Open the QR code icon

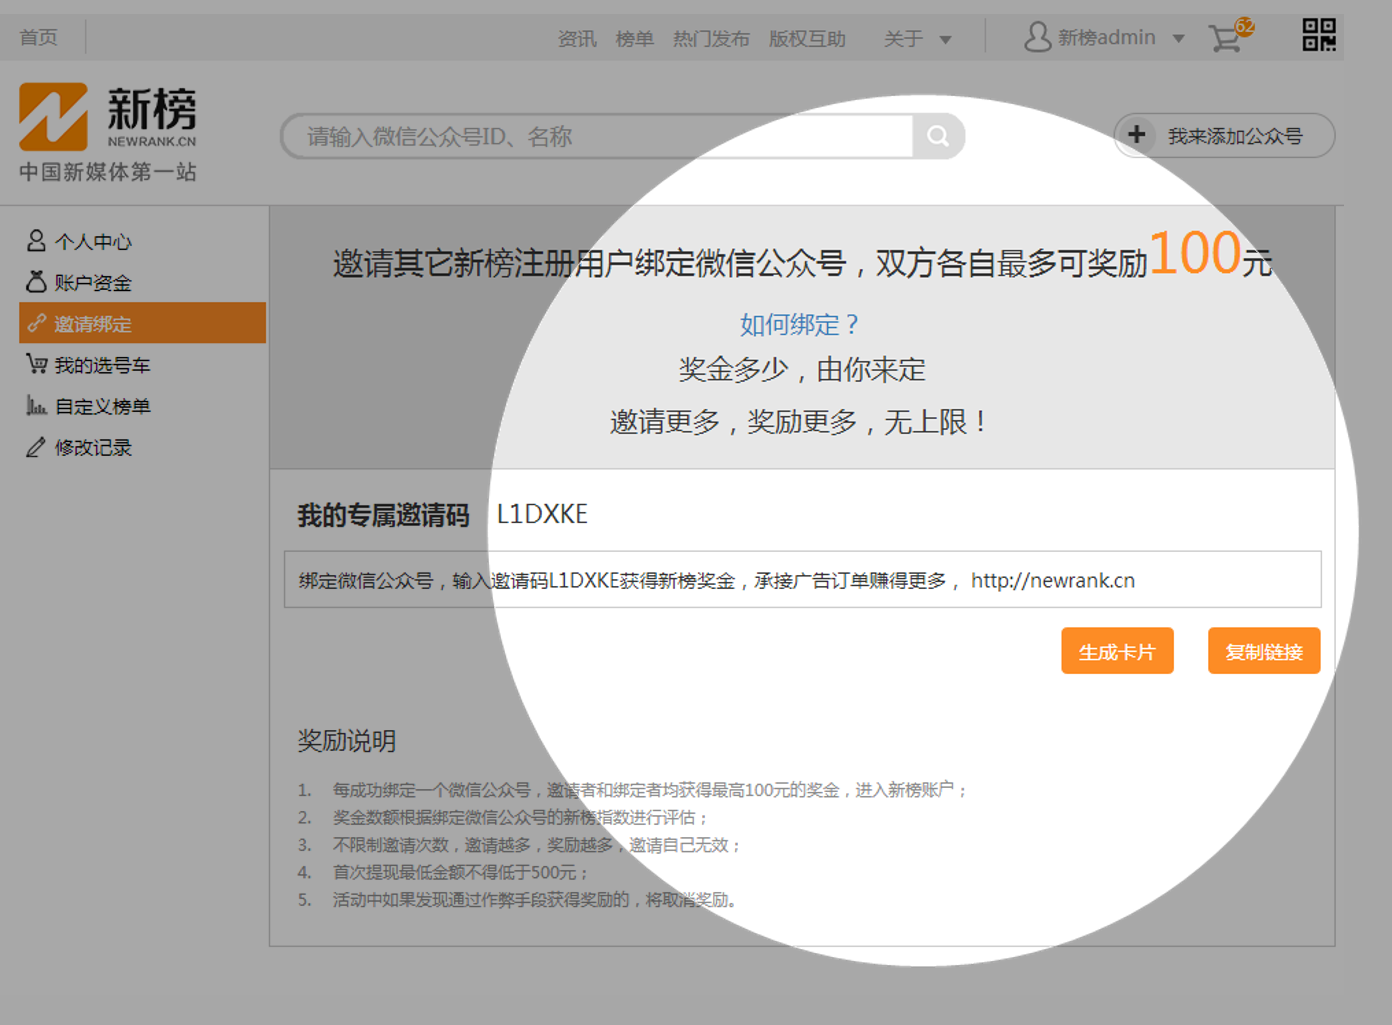point(1319,35)
